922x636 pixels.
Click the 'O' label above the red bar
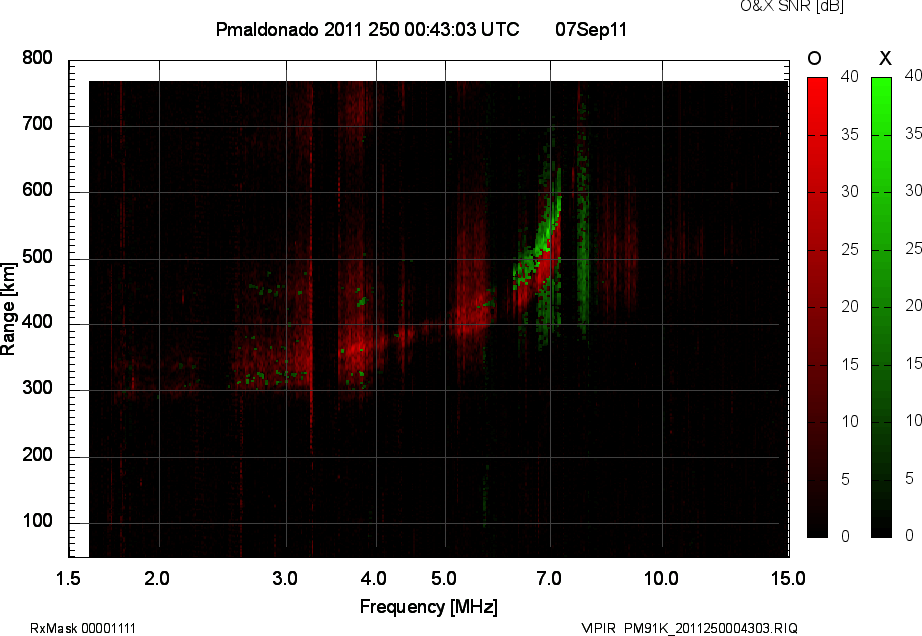(814, 58)
